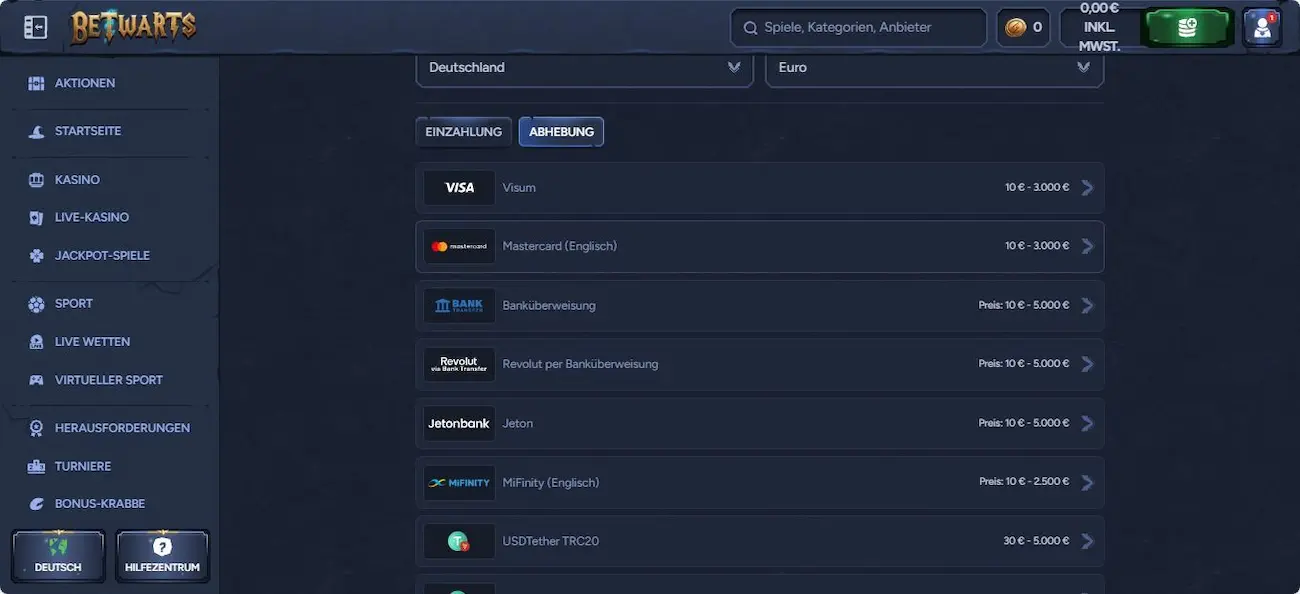Select Kasino text in the sidebar
This screenshot has height=594, width=1300.
(78, 180)
